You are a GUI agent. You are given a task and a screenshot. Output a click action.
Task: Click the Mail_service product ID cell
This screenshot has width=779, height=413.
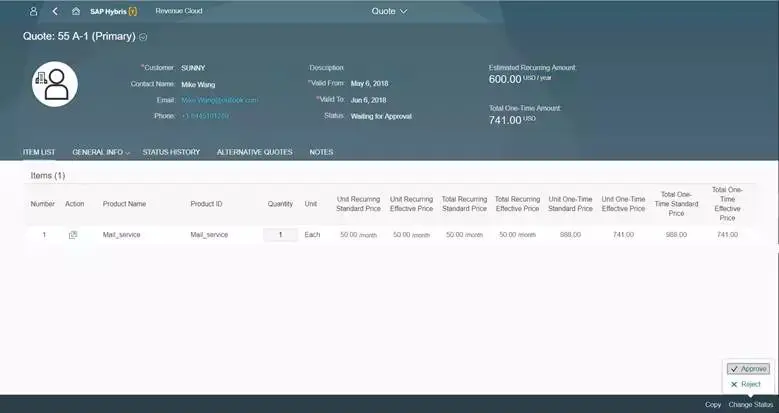pyautogui.click(x=209, y=235)
